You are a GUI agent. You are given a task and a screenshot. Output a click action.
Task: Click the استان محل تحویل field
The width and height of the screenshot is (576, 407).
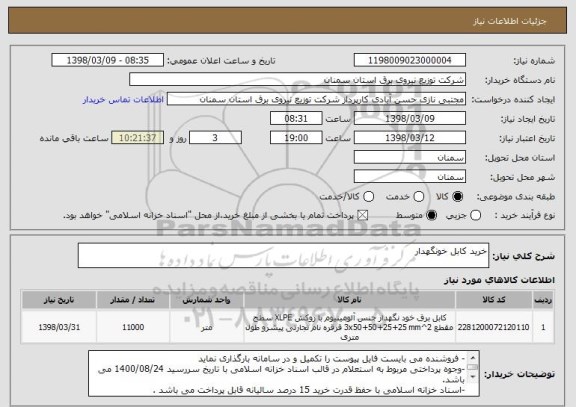(x=410, y=158)
